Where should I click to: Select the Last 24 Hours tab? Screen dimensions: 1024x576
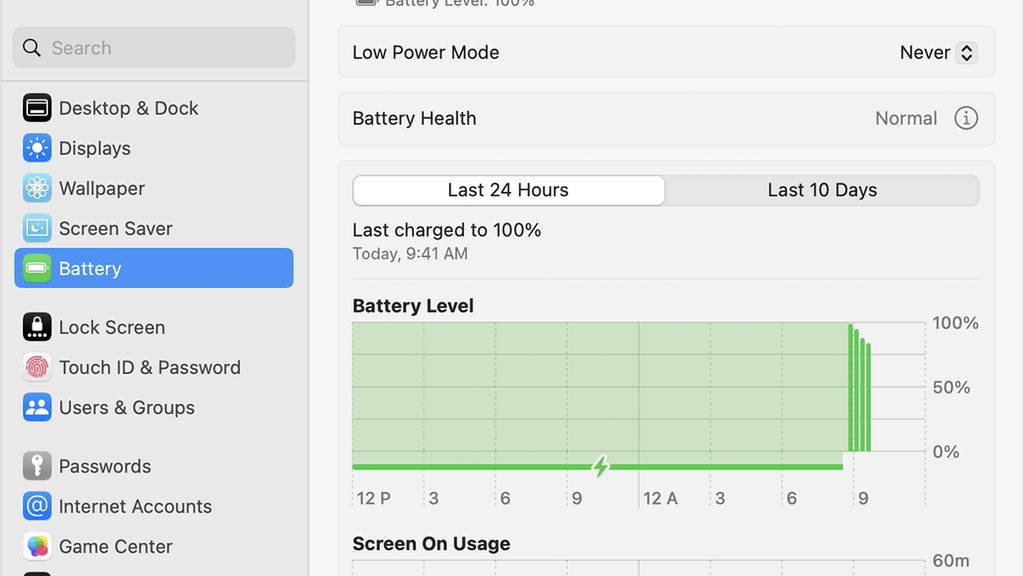point(508,190)
